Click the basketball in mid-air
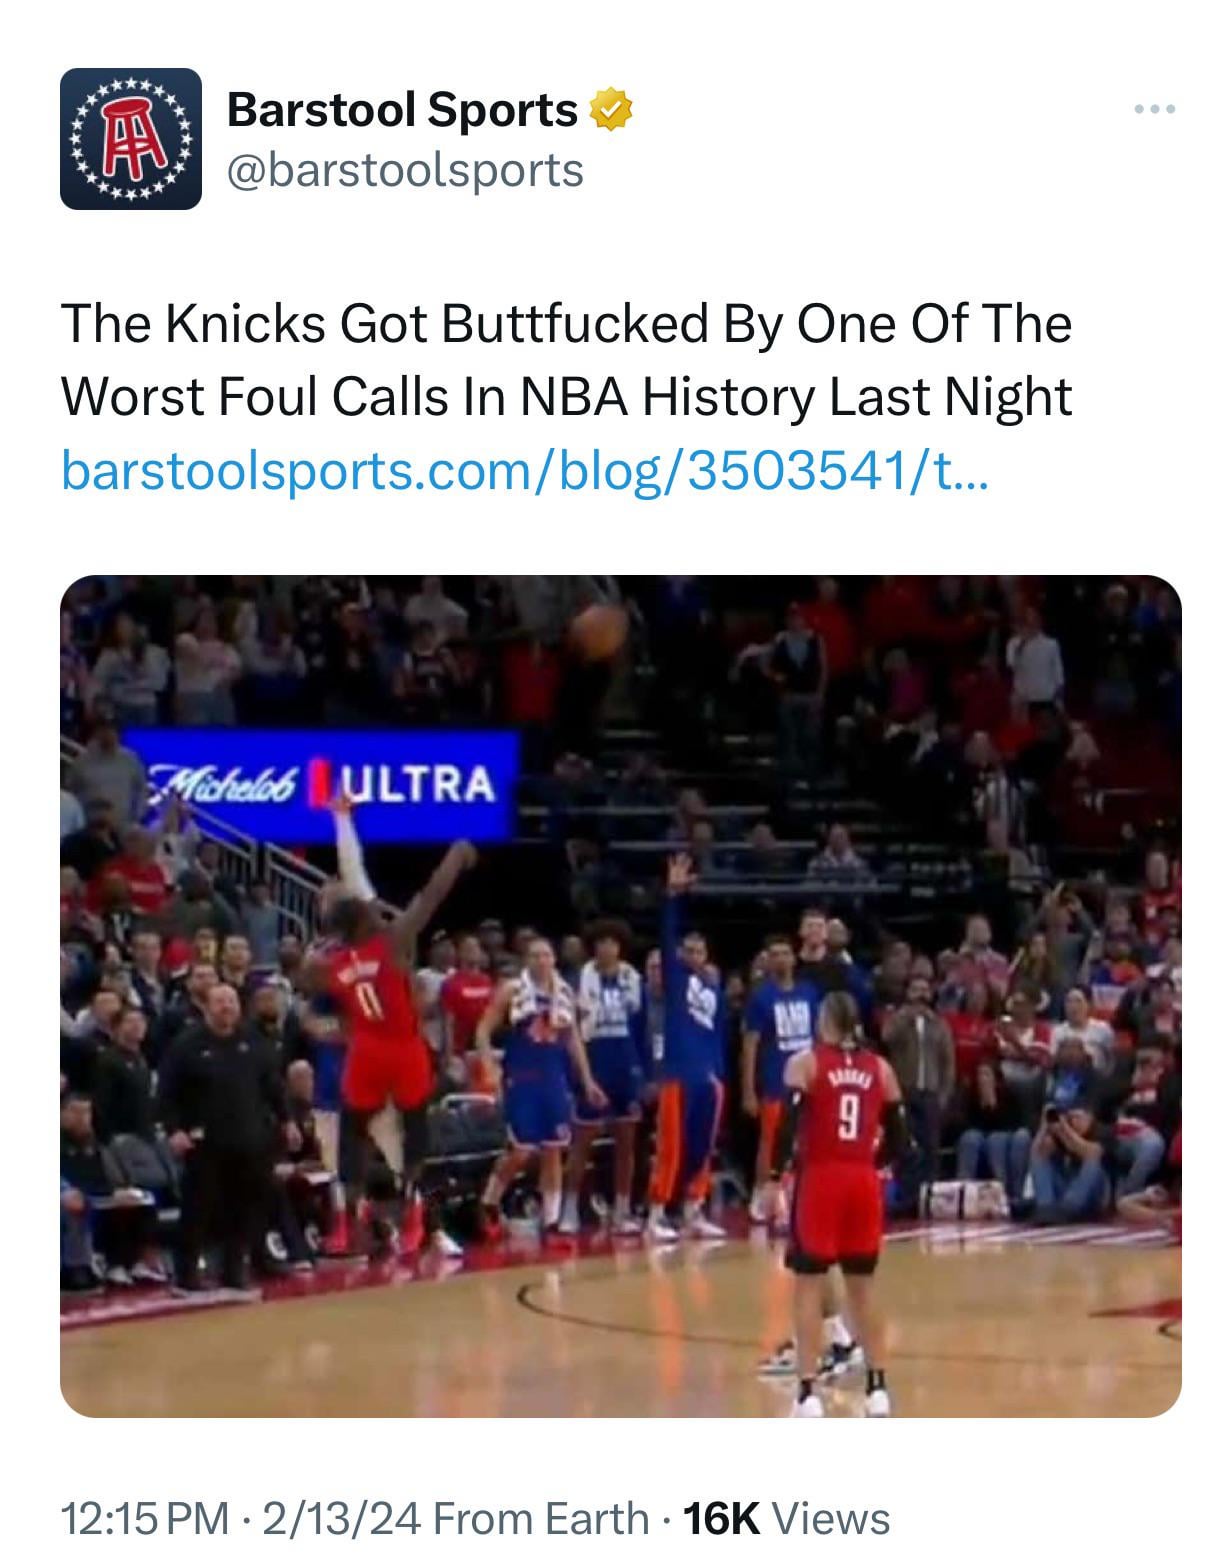 [x=598, y=631]
